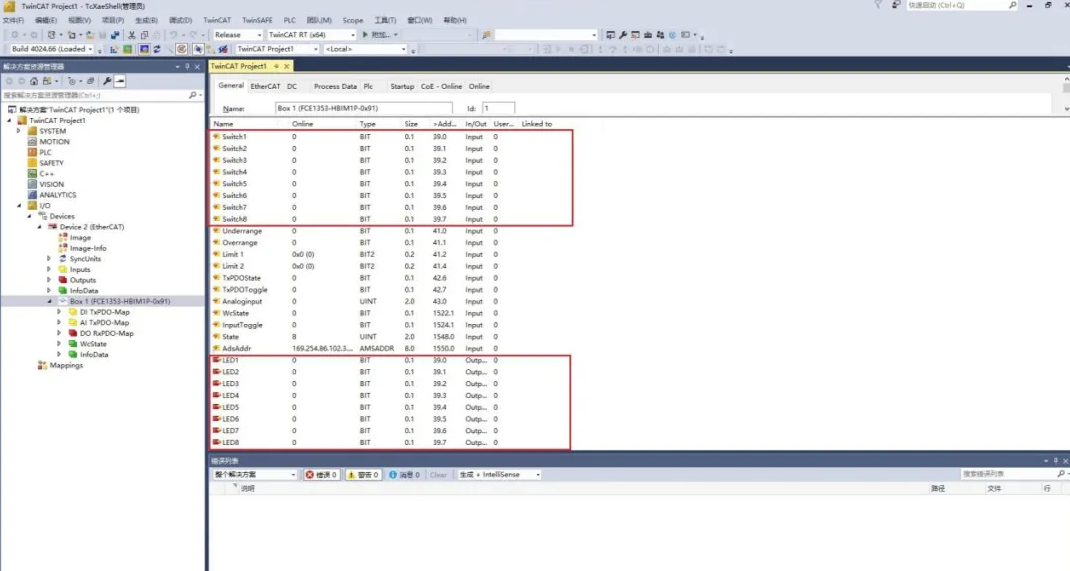The height and width of the screenshot is (571, 1070).
Task: Select the PLC node in project tree
Action: click(45, 153)
